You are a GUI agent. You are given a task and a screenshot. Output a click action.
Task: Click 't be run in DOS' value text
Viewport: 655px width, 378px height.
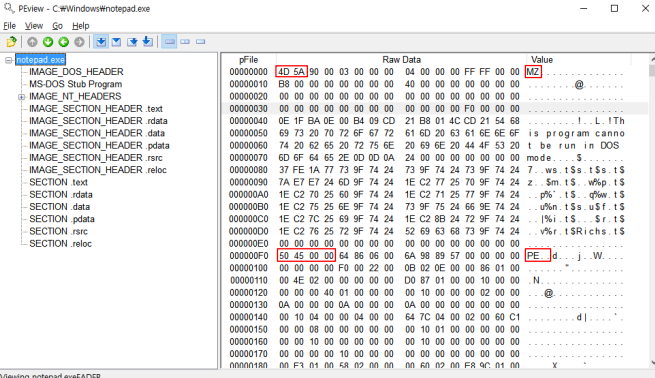(573, 145)
